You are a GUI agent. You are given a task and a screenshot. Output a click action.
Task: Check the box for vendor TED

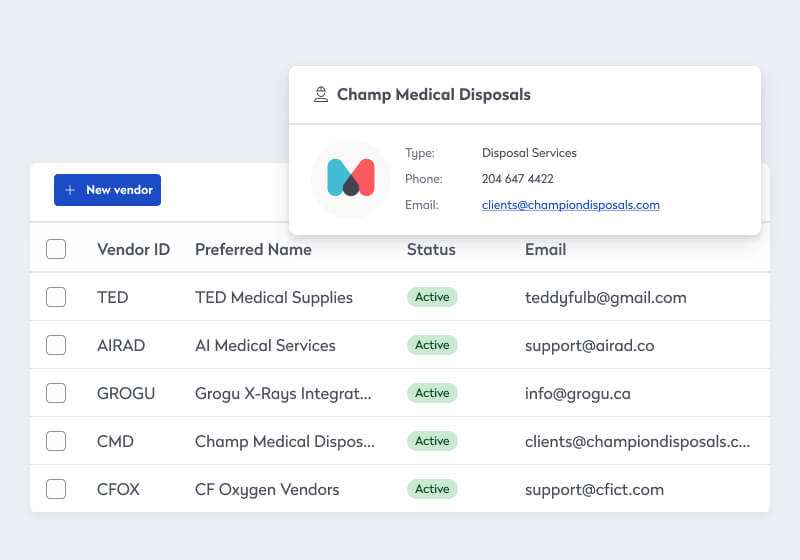(x=56, y=297)
